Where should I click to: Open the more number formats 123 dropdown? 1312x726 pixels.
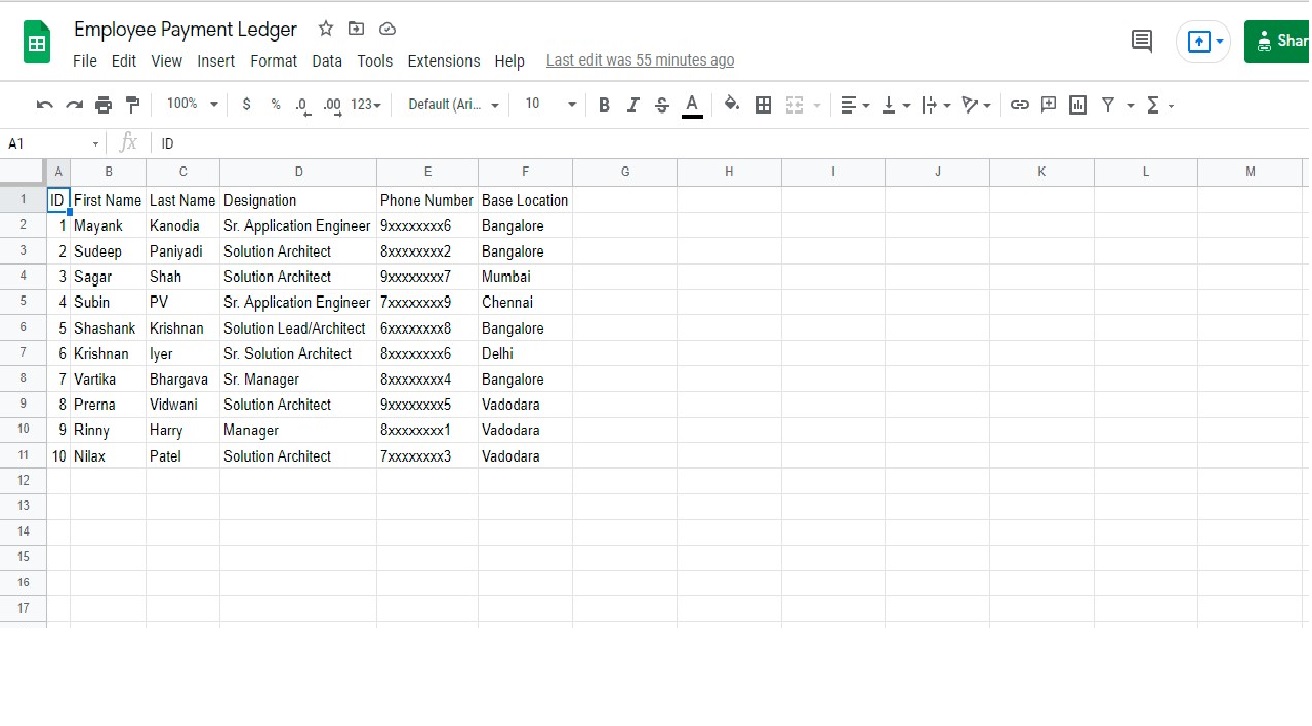coord(366,104)
